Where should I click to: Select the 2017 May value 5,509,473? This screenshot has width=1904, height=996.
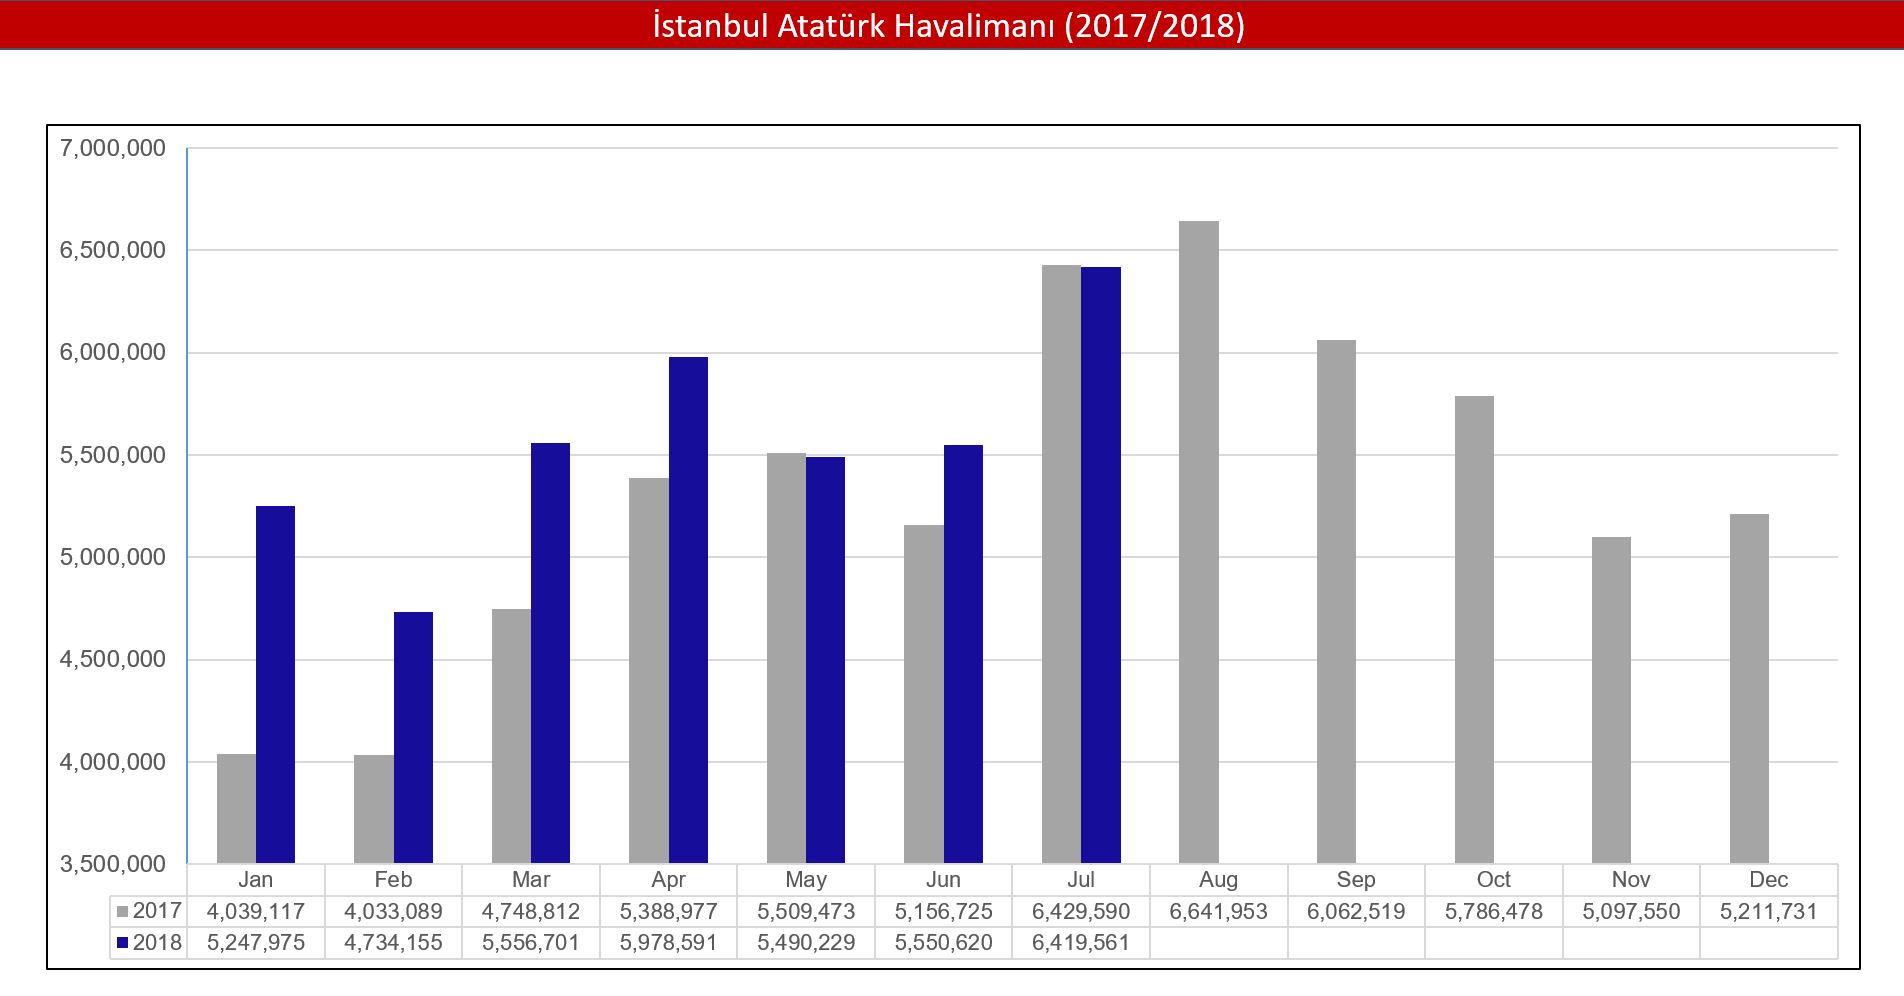point(806,912)
